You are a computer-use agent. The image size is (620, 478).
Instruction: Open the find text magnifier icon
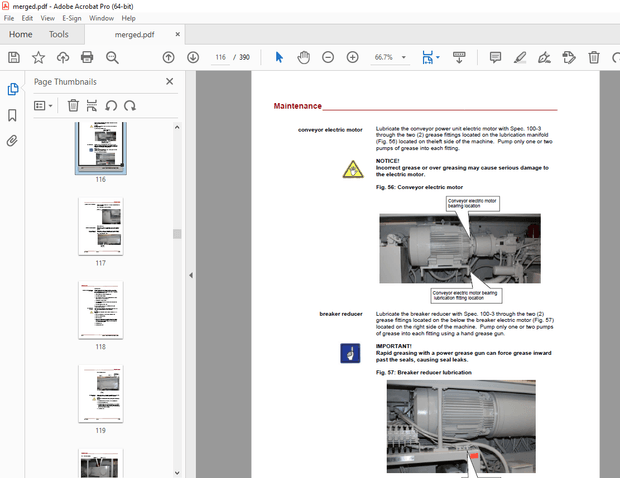[x=112, y=58]
